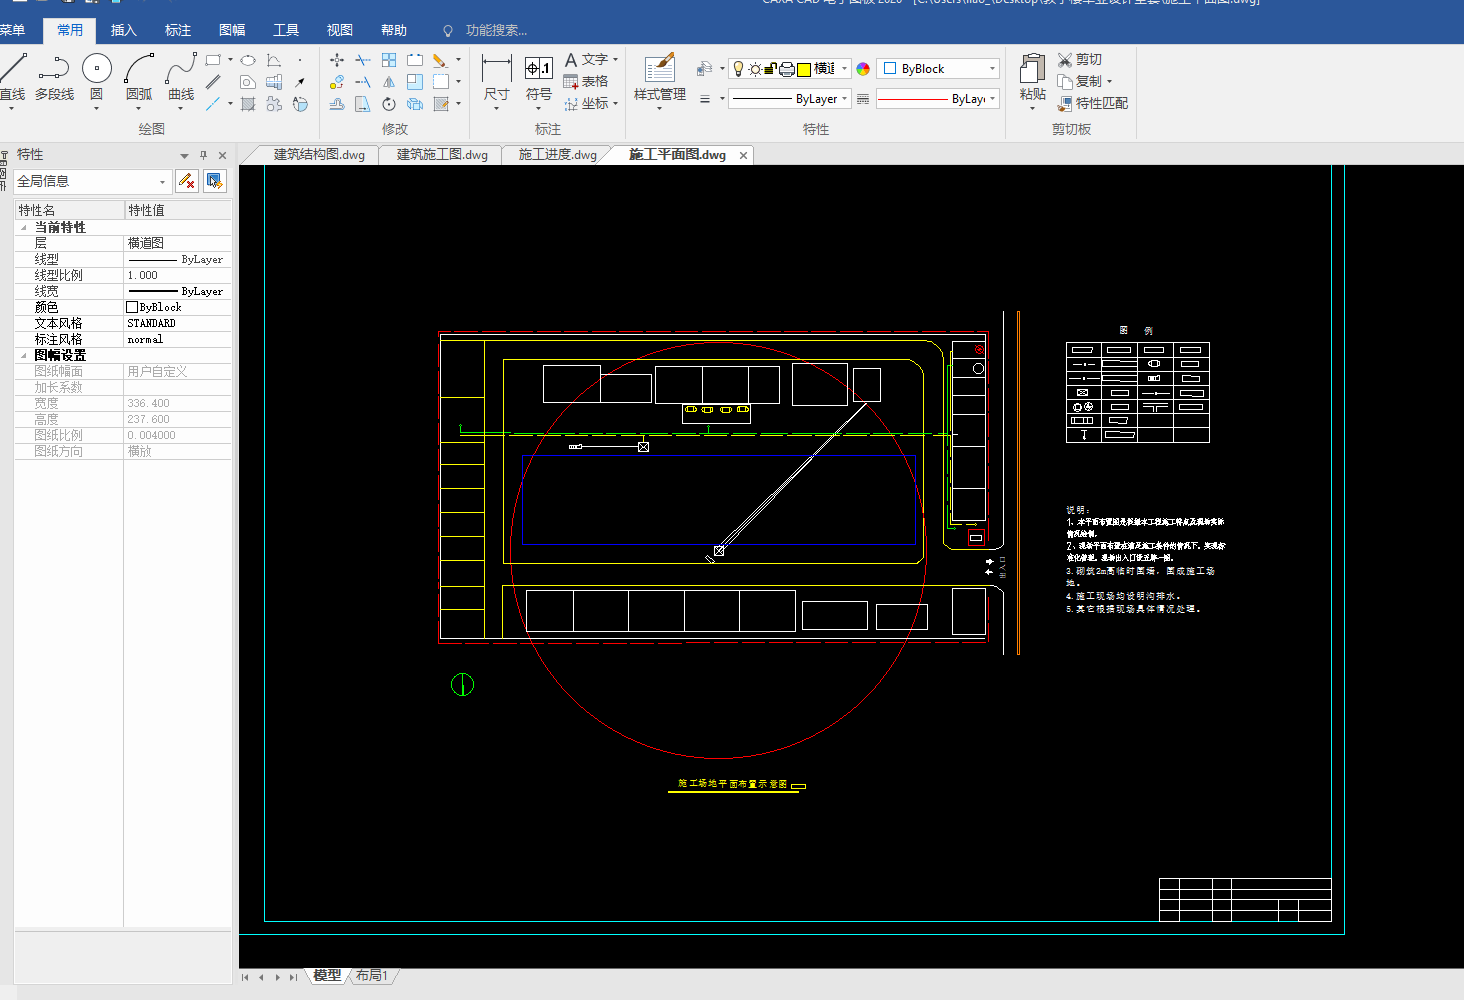Image resolution: width=1464 pixels, height=1000 pixels.
Task: Toggle layer lock padlock icon
Action: [x=771, y=69]
